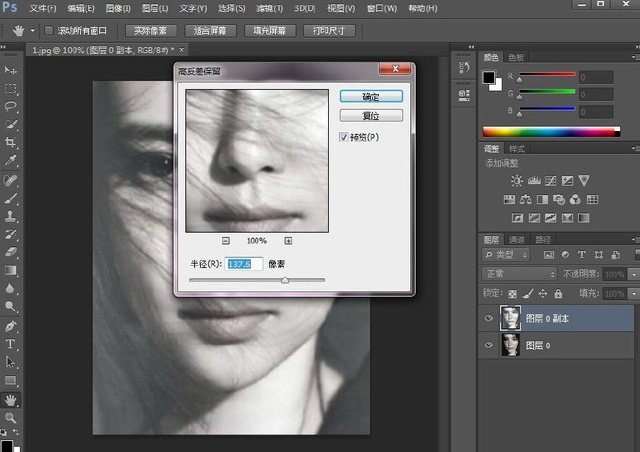Select the Path Selection tool
The height and width of the screenshot is (452, 640).
11,362
